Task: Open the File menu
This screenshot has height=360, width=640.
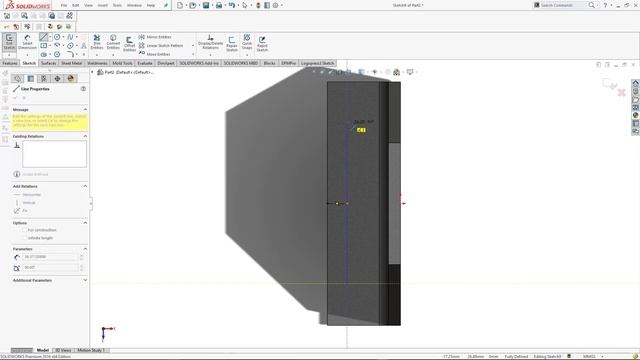Action: 64,5
